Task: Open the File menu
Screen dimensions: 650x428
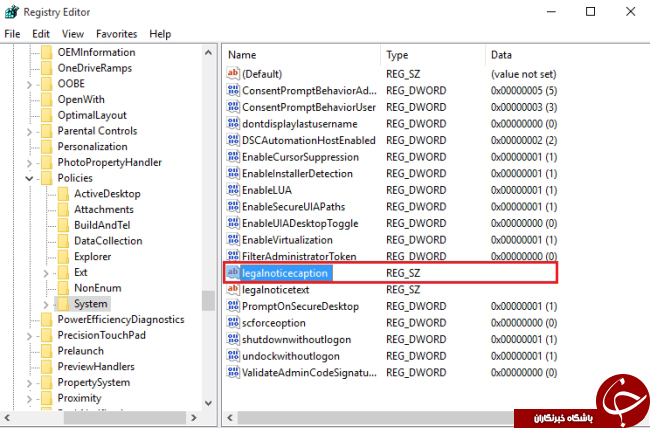Action: 12,34
